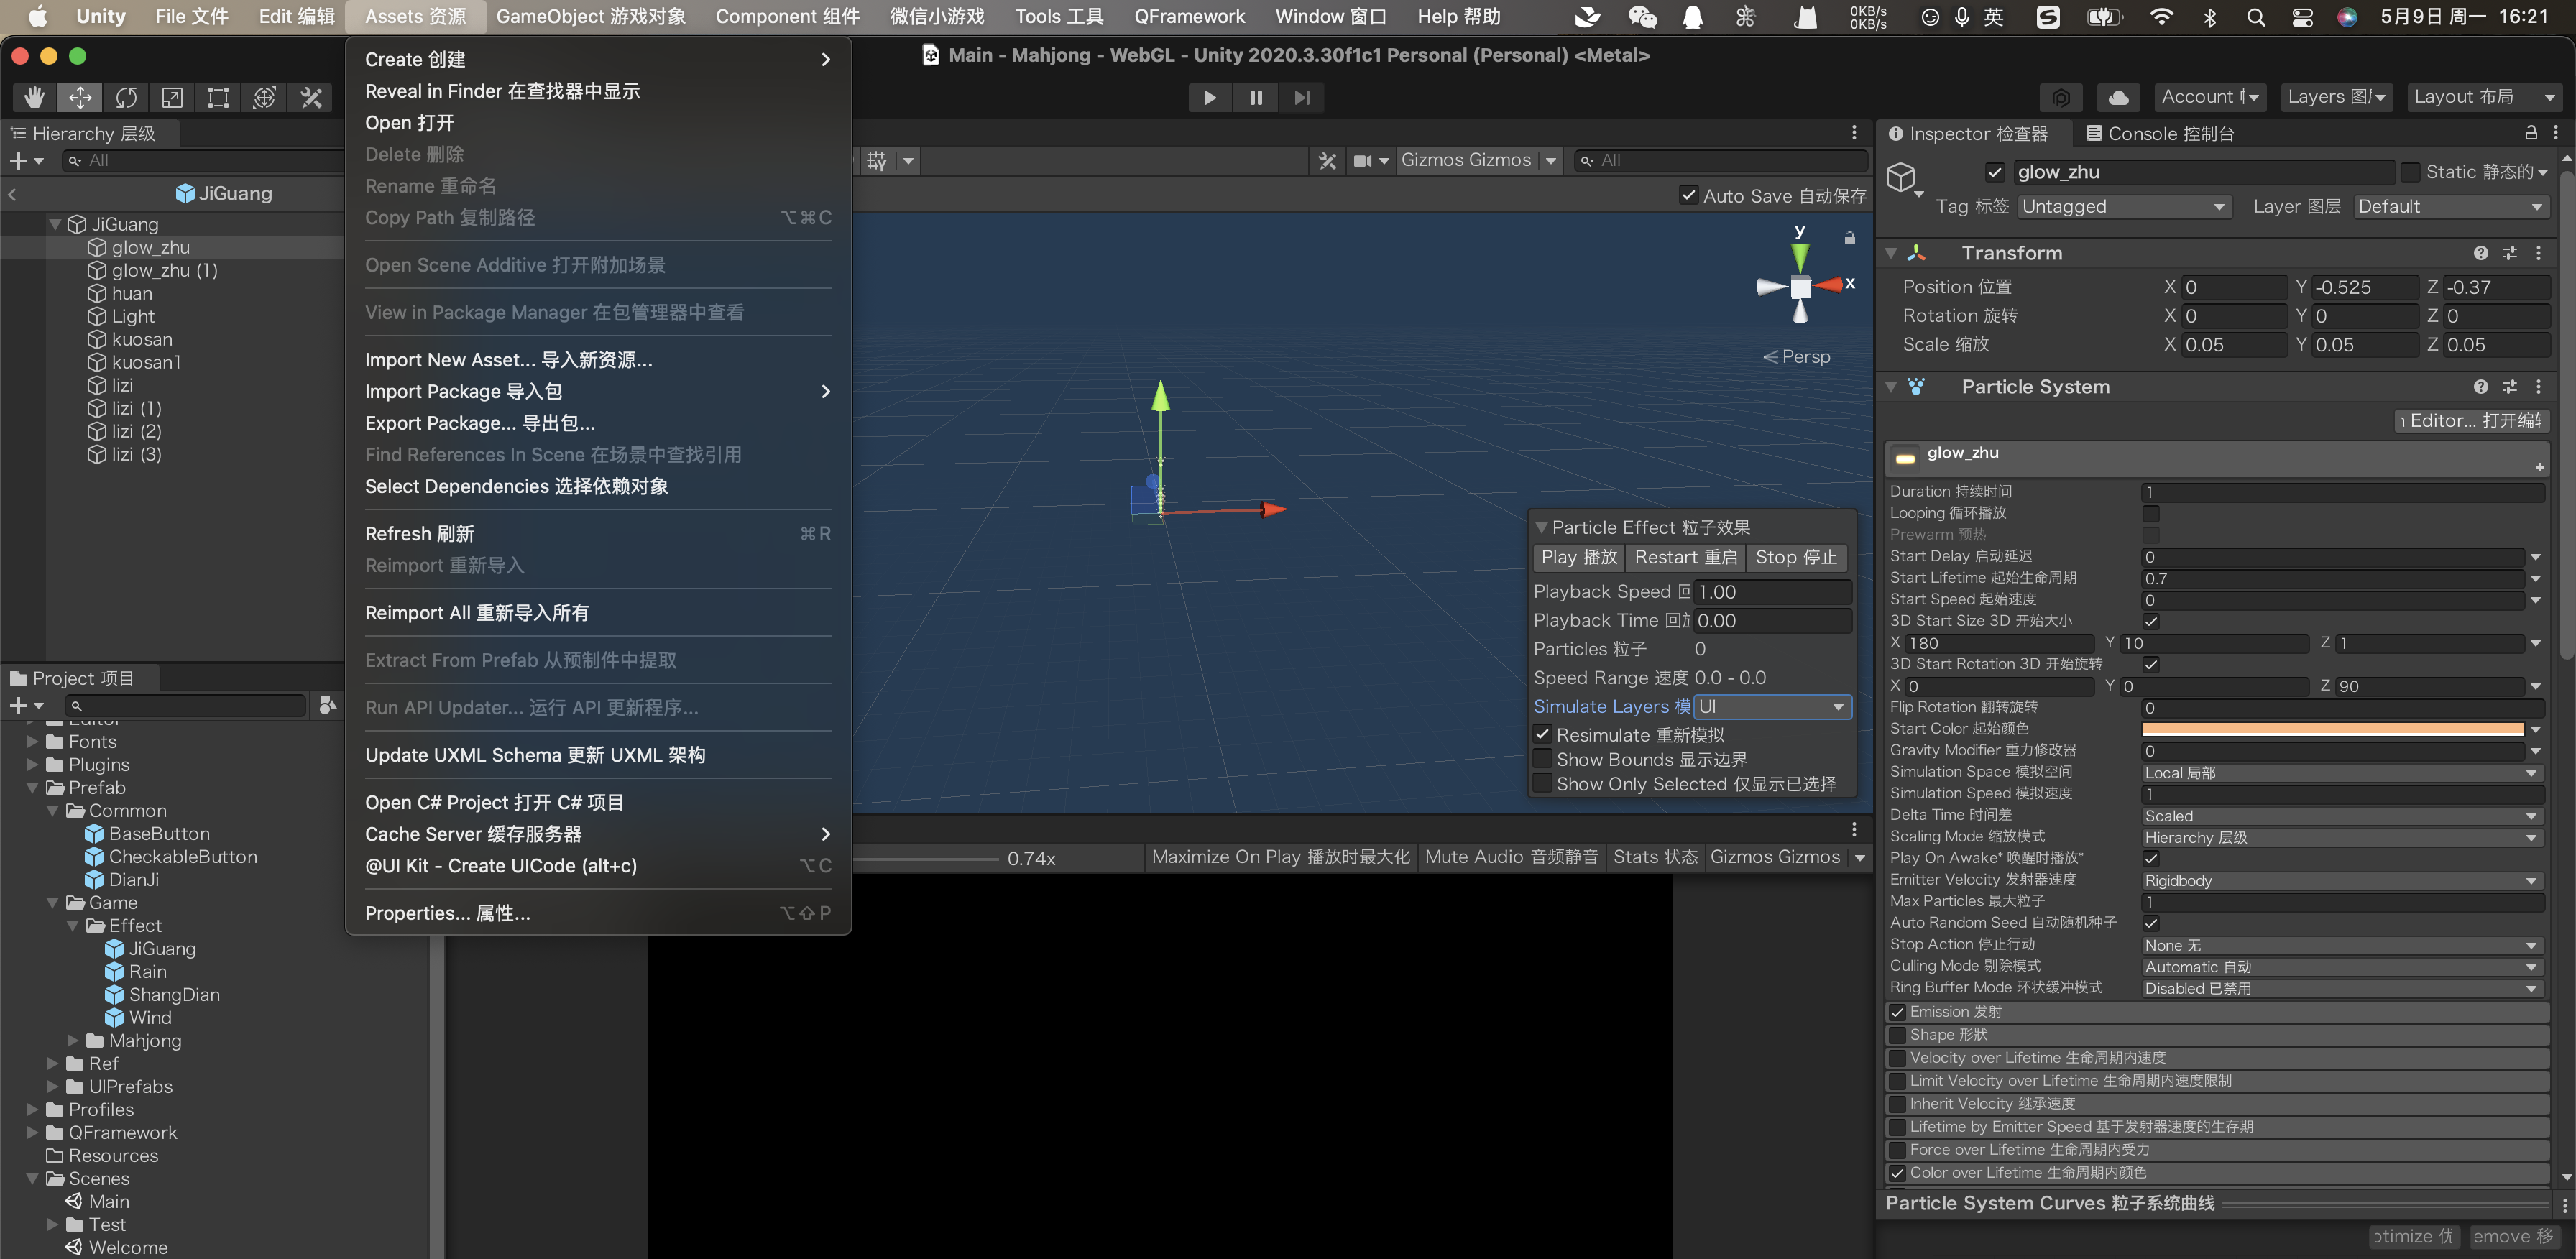This screenshot has height=1259, width=2576.
Task: Choose Refresh in Assets menu
Action: [x=598, y=534]
